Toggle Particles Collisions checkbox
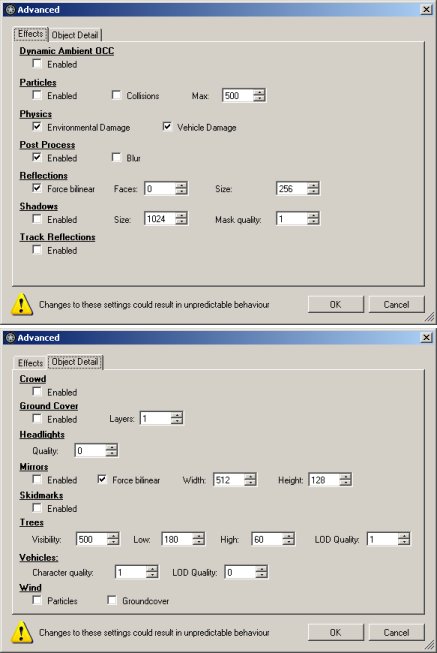This screenshot has width=437, height=653. pos(116,95)
